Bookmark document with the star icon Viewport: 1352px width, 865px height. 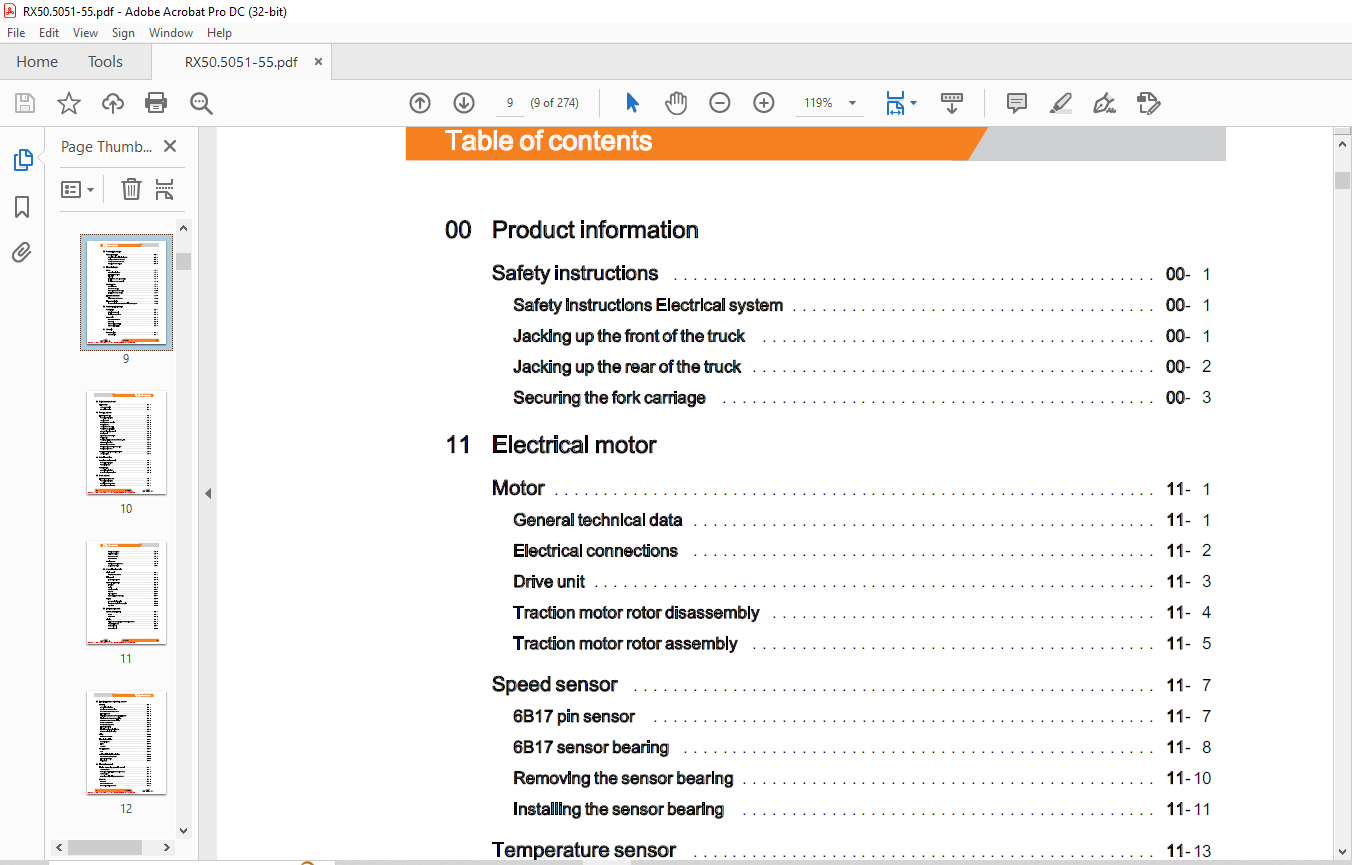pos(68,103)
